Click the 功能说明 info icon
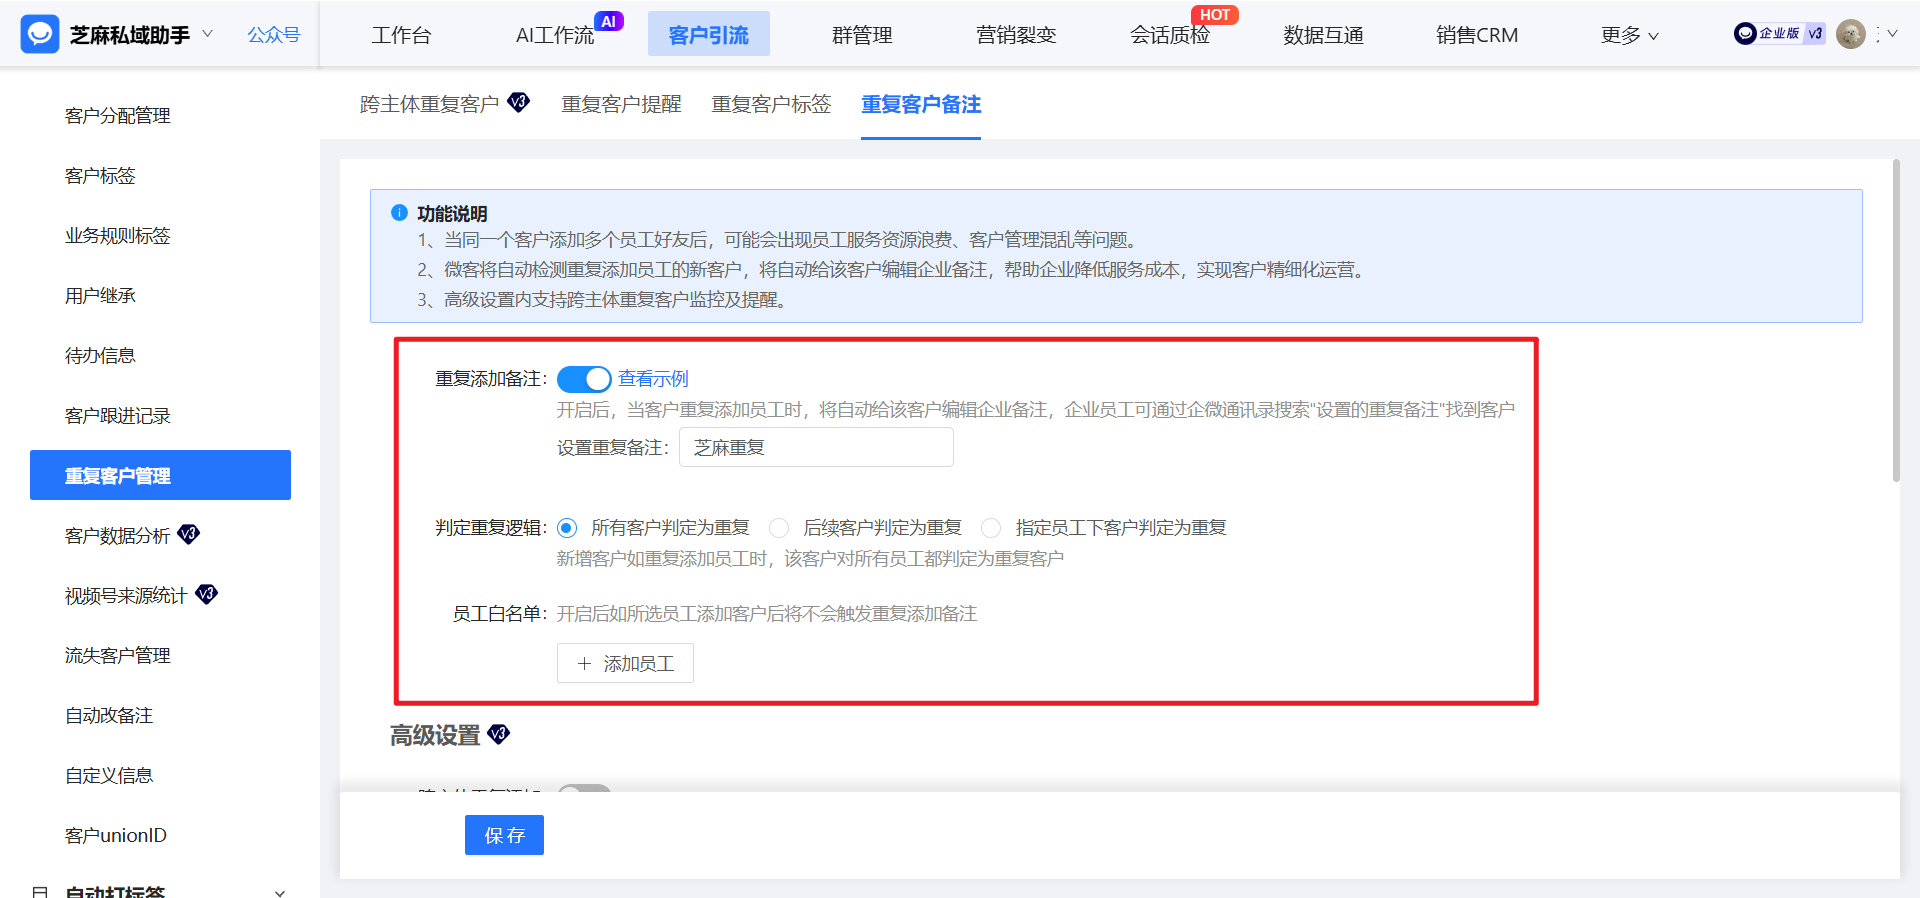The image size is (1920, 898). [x=399, y=213]
